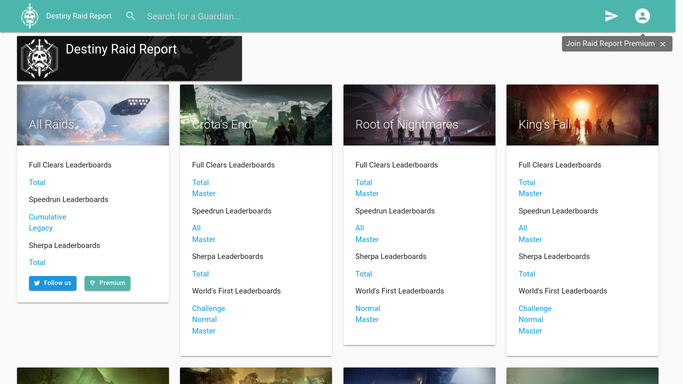This screenshot has height=384, width=683.
Task: Open Crota's End Challenge World's First leaderboard
Action: (208, 308)
